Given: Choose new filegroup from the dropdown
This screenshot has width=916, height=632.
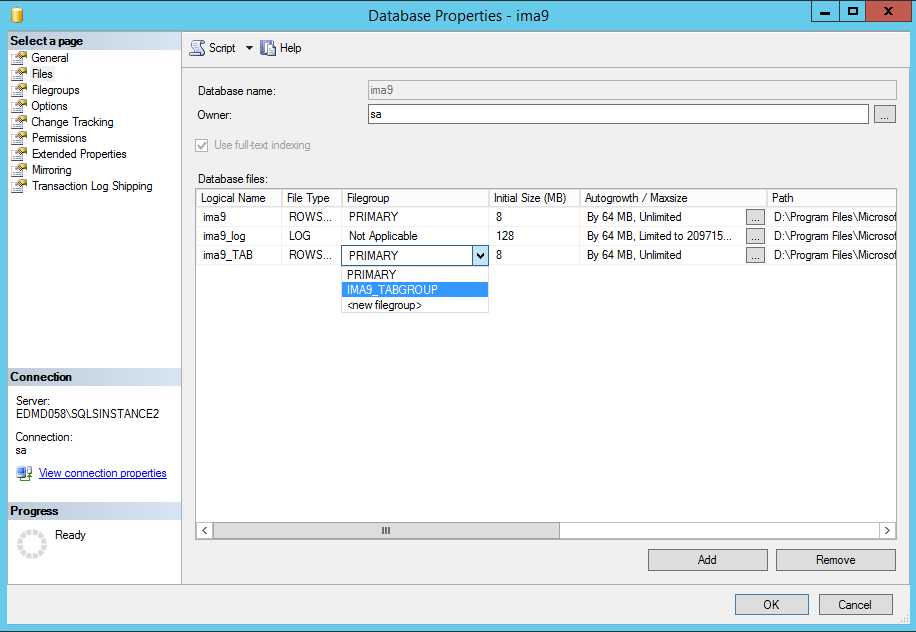Looking at the screenshot, I should tap(415, 305).
